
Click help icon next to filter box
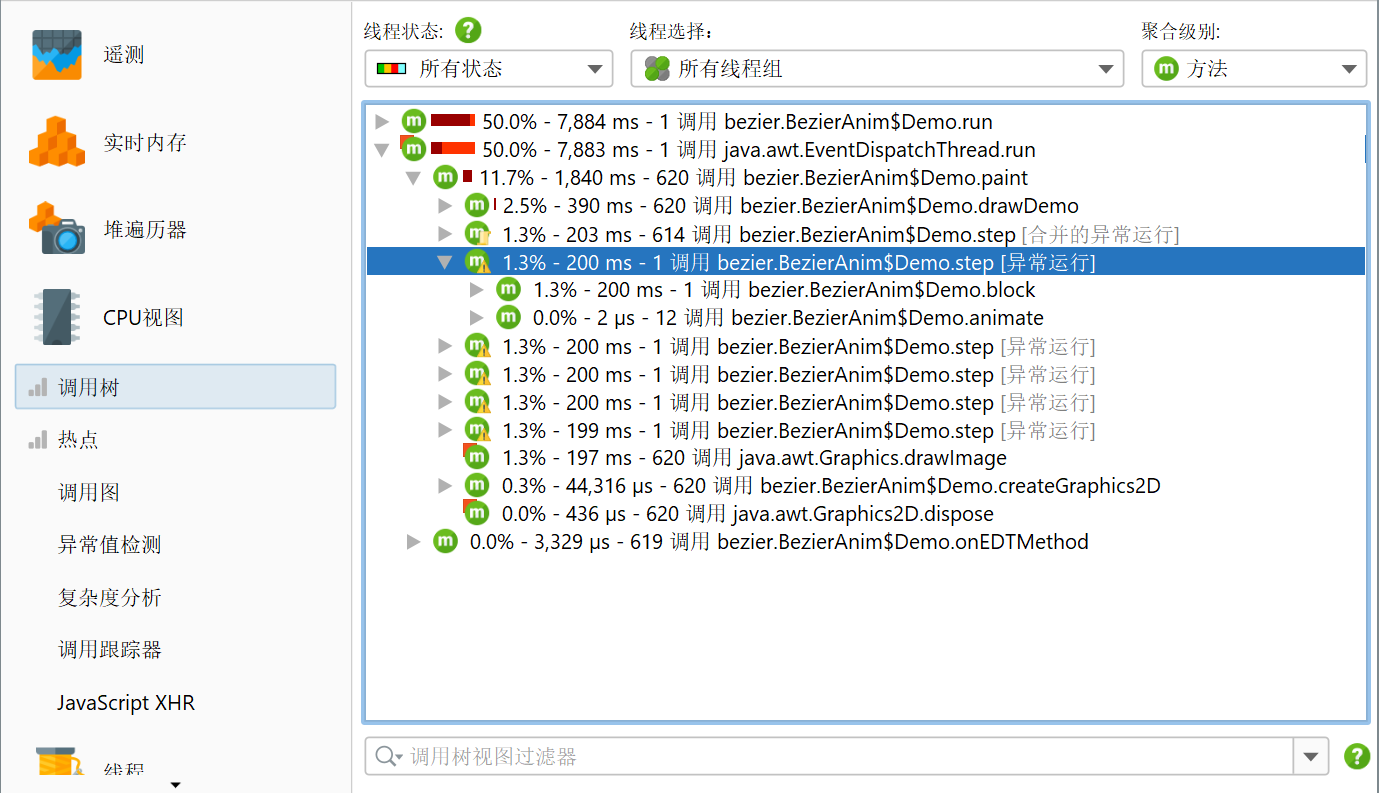(x=1356, y=756)
